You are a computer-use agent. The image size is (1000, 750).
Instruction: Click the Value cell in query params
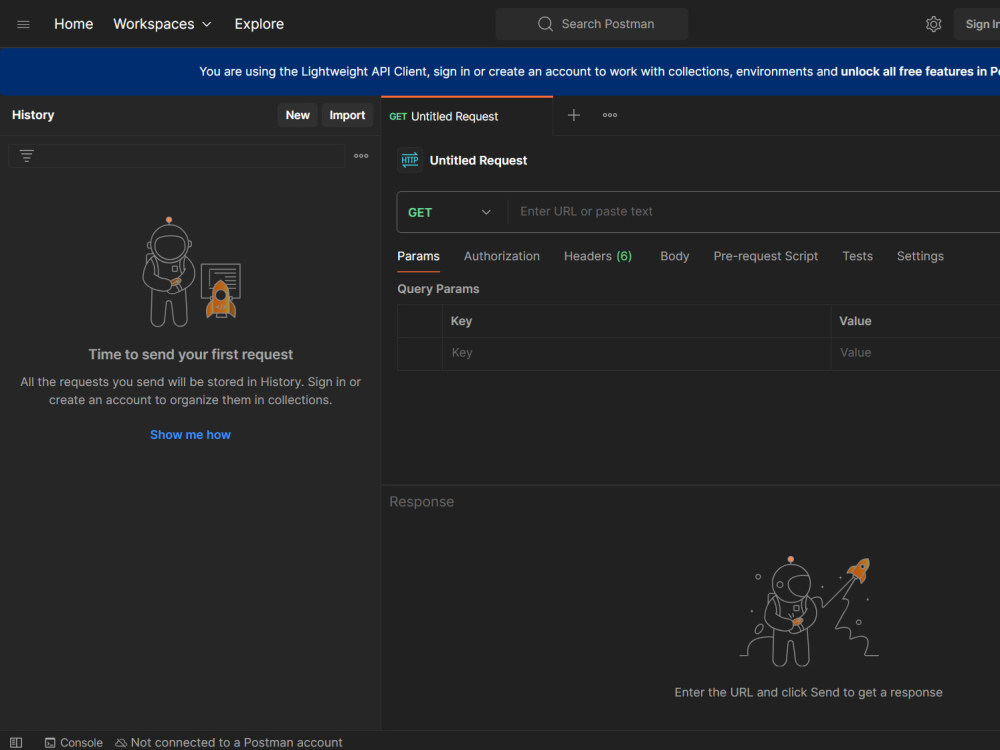pos(915,353)
